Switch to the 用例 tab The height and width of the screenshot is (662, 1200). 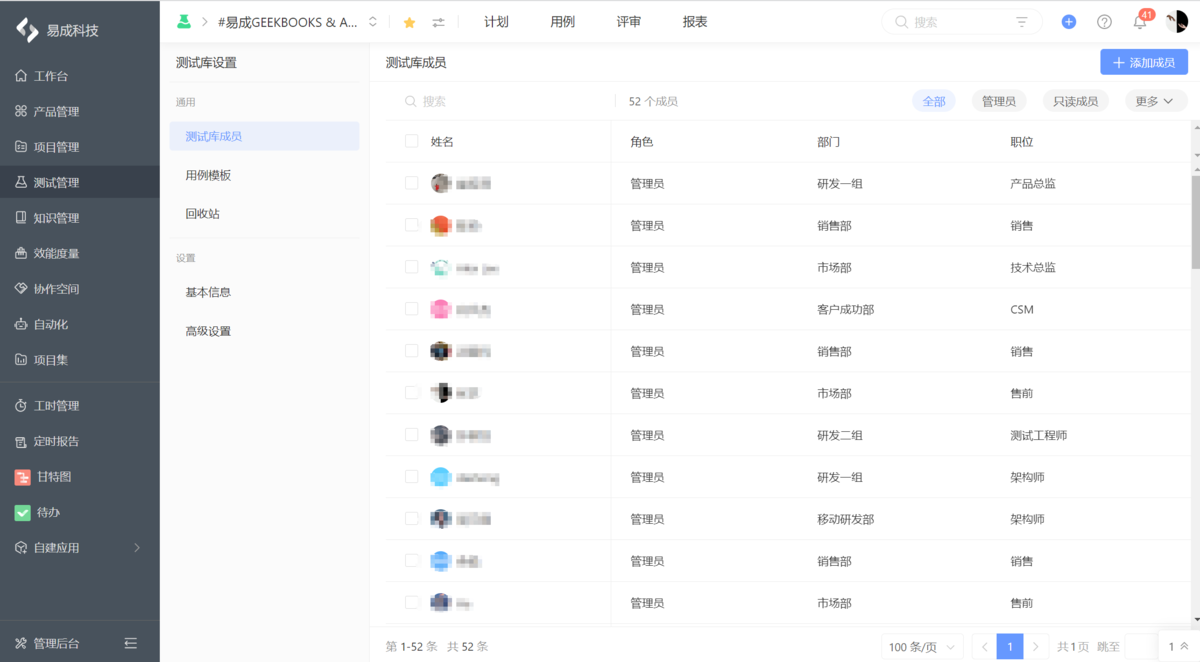[562, 21]
